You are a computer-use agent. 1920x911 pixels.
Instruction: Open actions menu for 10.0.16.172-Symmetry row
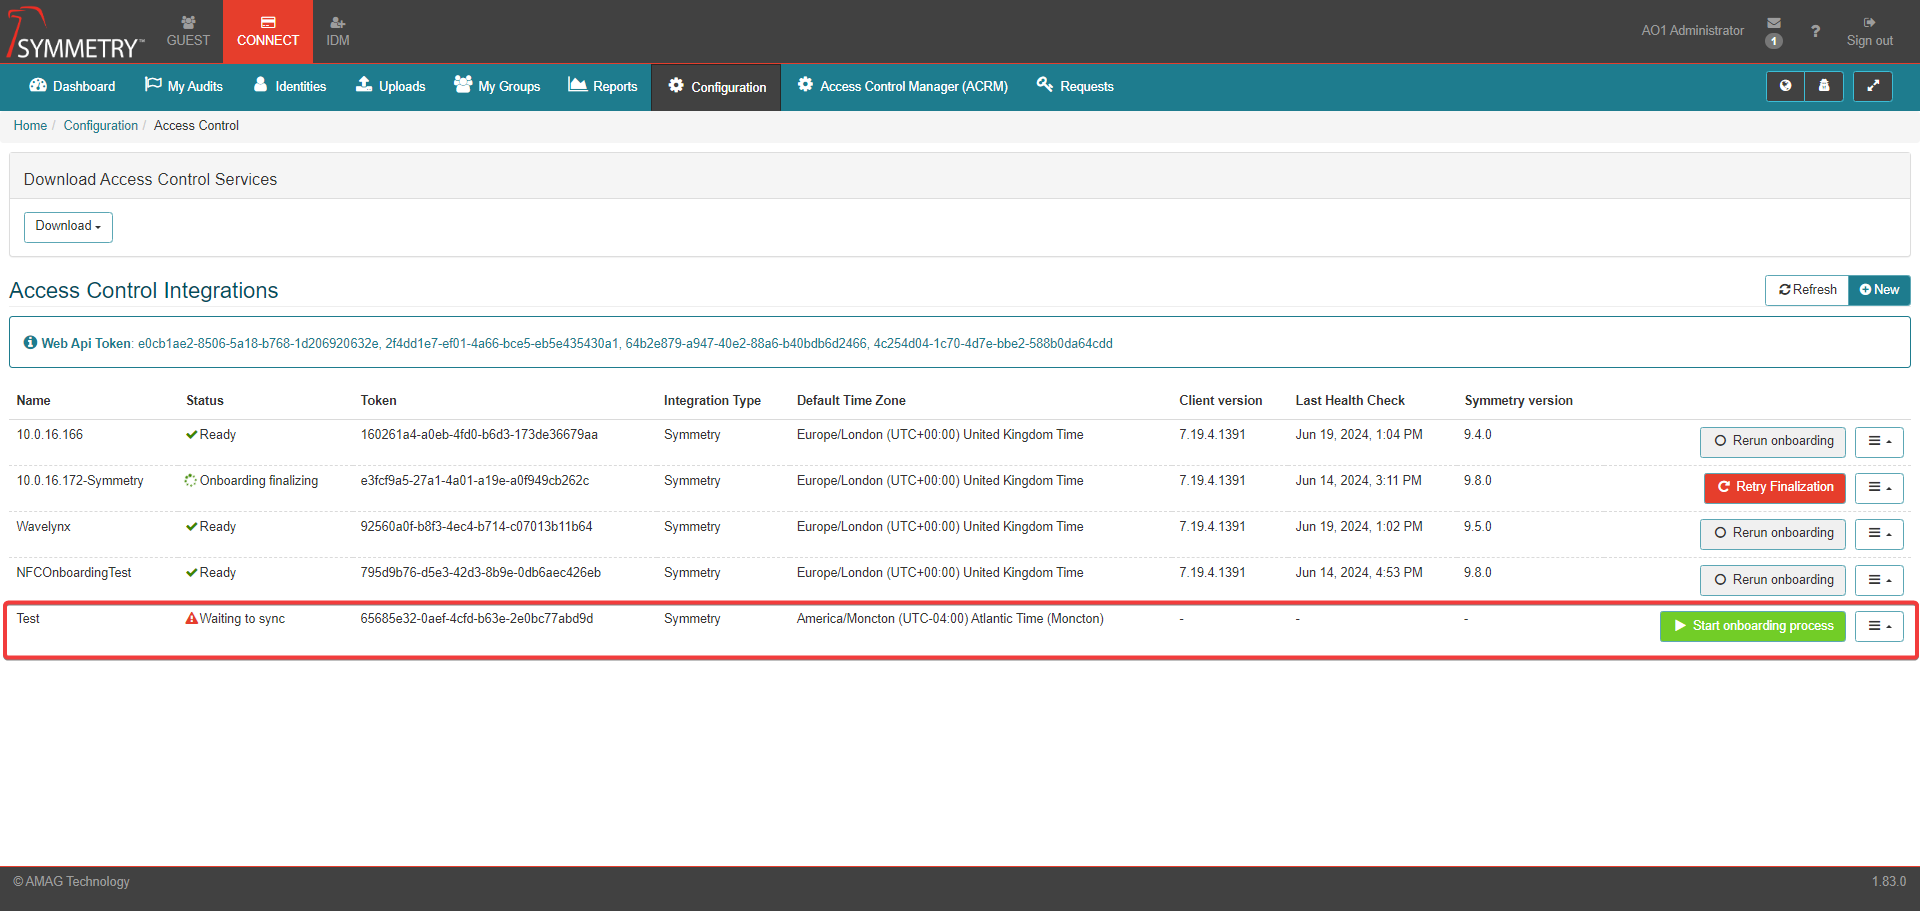coord(1879,487)
